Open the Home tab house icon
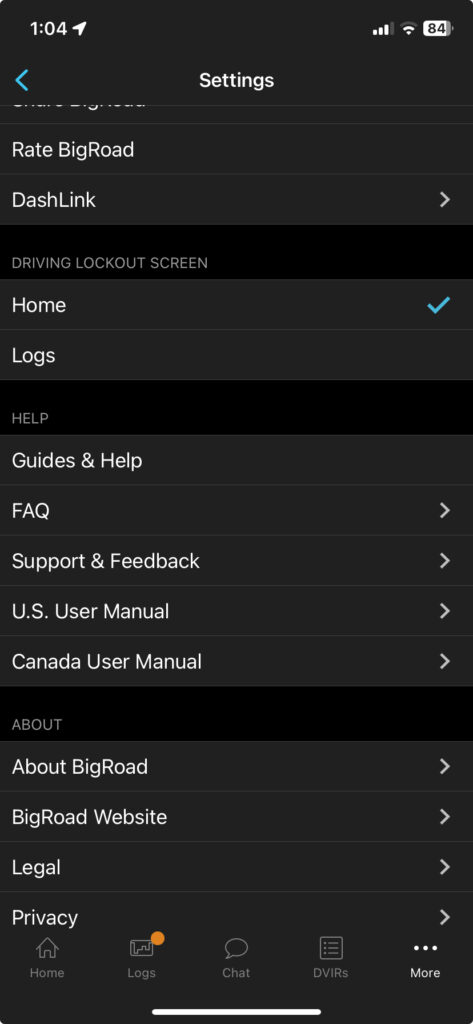This screenshot has width=473, height=1024. (47, 948)
